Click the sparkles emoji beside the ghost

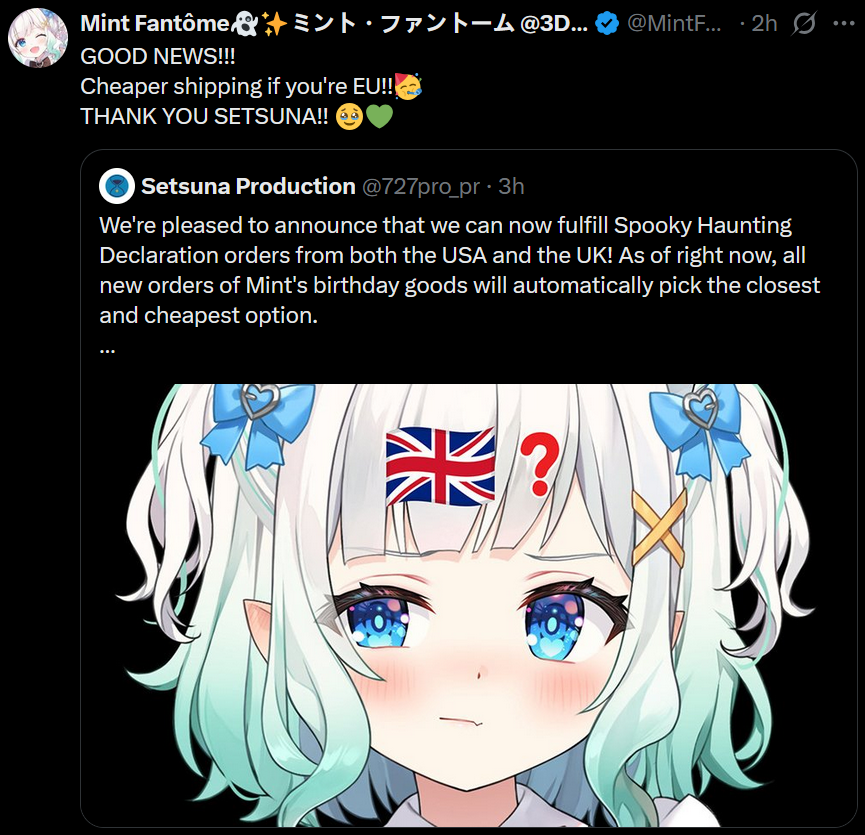[x=274, y=24]
